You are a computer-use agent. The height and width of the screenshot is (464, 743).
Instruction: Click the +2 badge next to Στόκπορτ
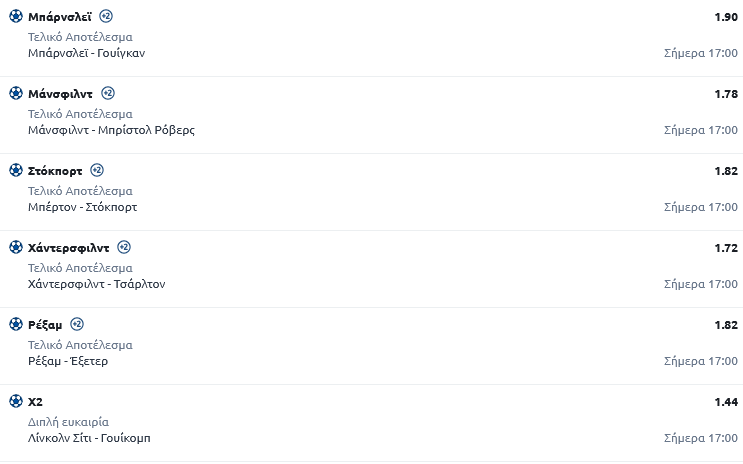pos(97,170)
